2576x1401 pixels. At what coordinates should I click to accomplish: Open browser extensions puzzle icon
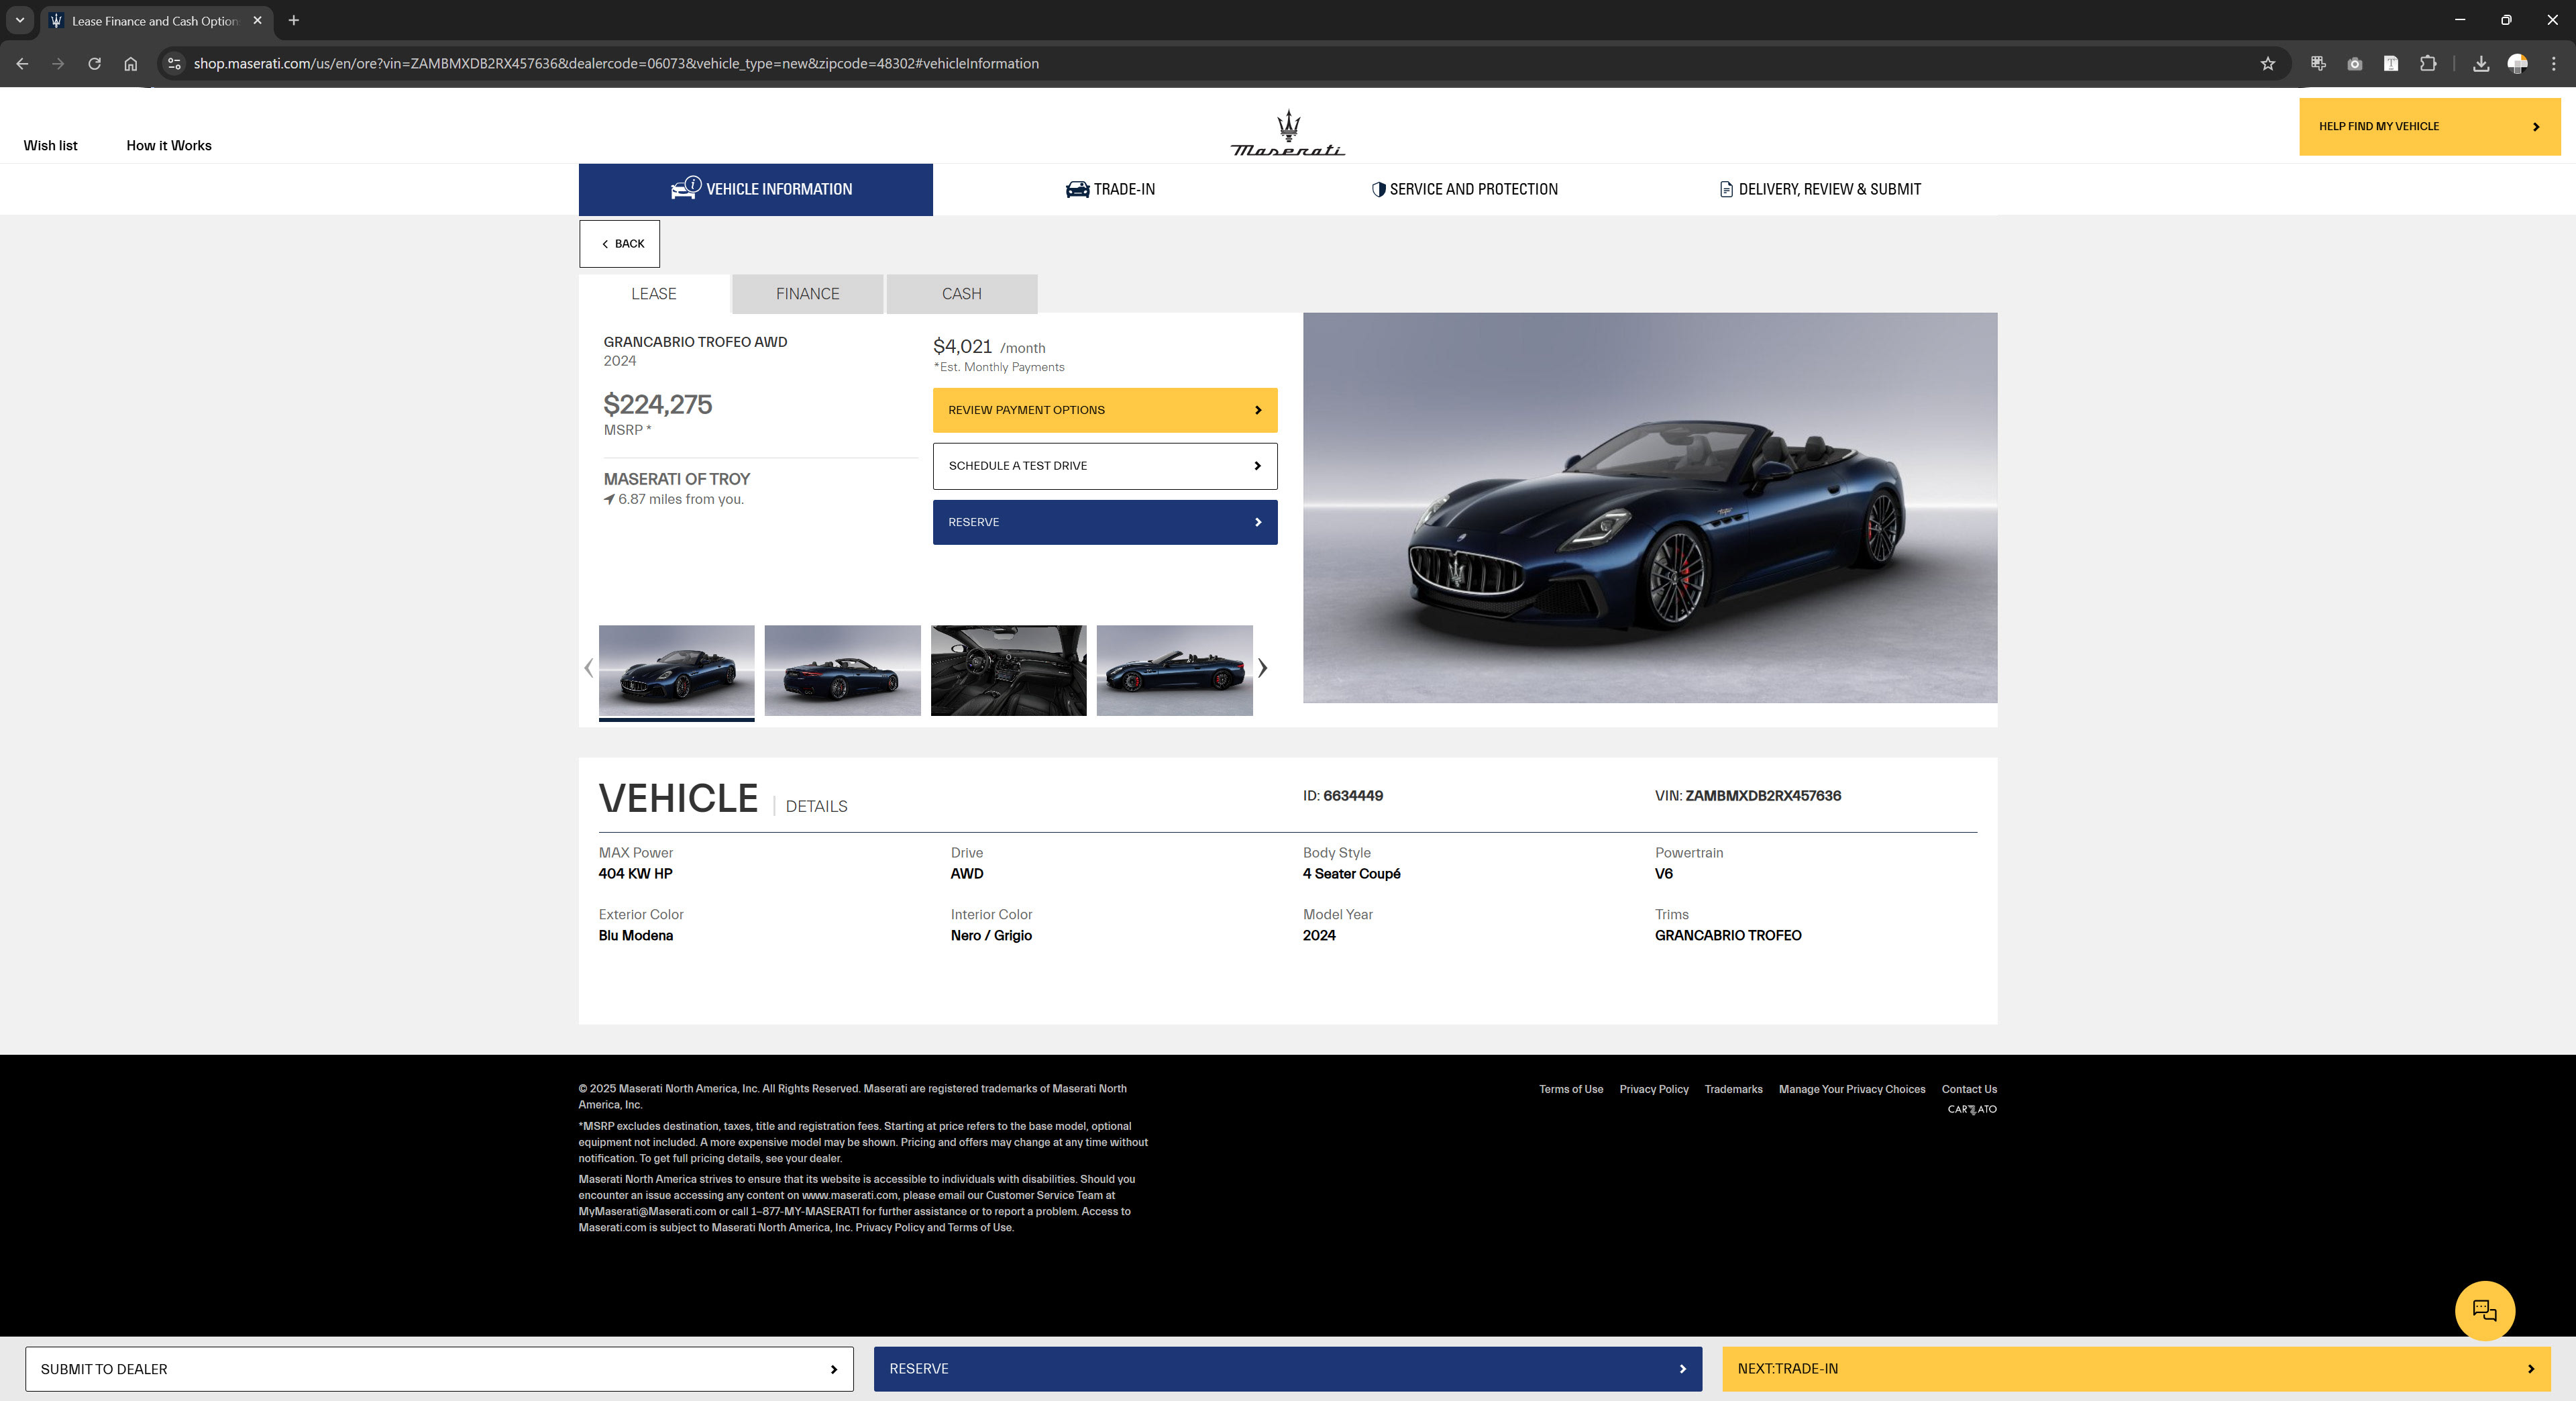(x=2428, y=63)
